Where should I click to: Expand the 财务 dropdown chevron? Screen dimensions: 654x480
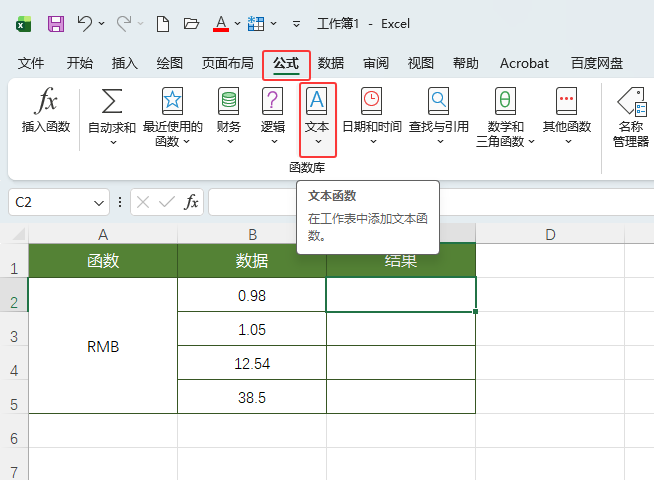coord(230,142)
